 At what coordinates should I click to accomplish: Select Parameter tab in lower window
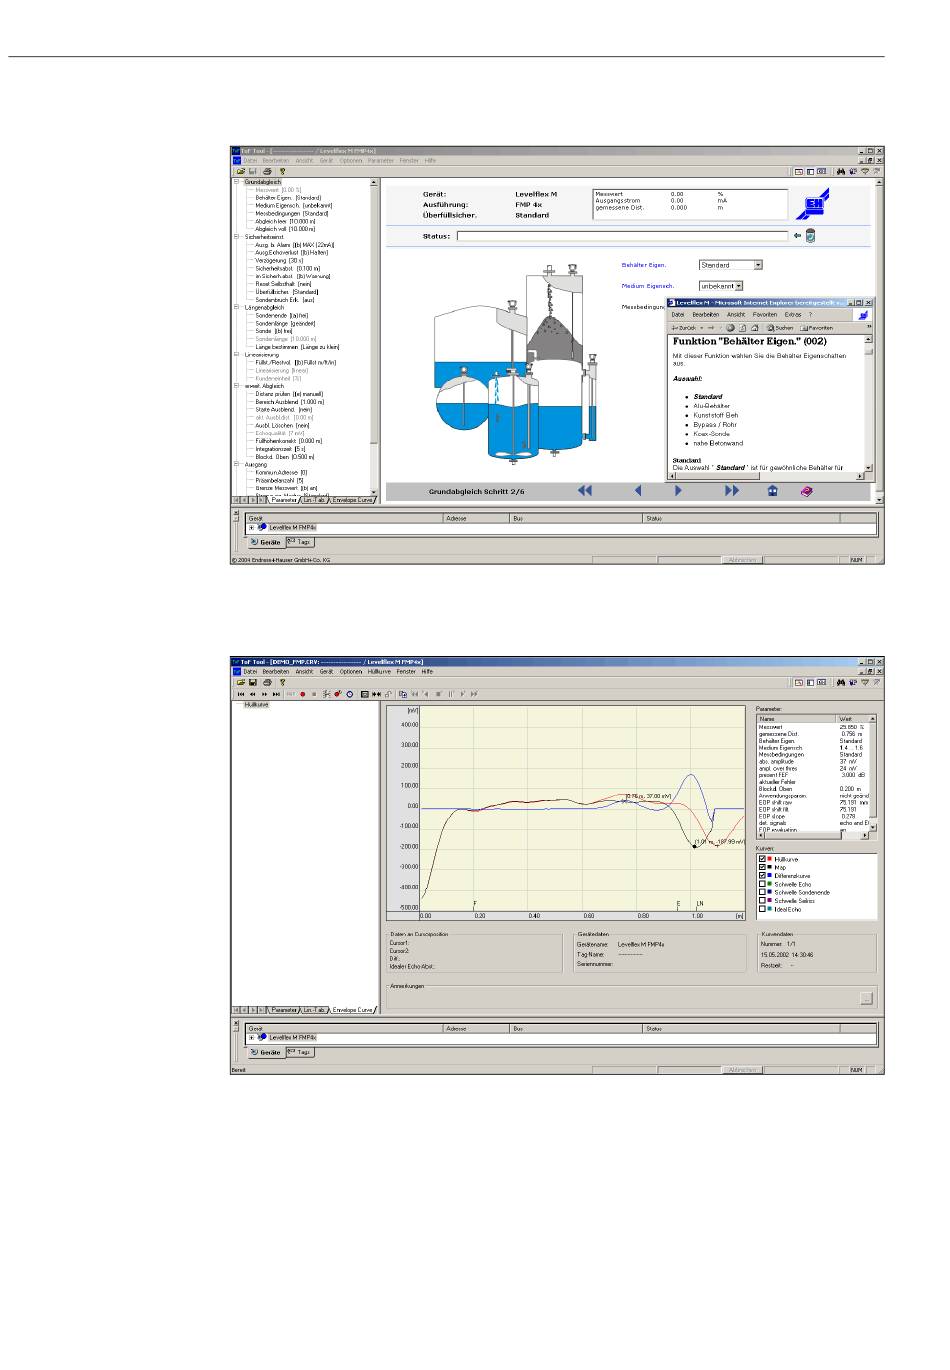coord(284,1010)
